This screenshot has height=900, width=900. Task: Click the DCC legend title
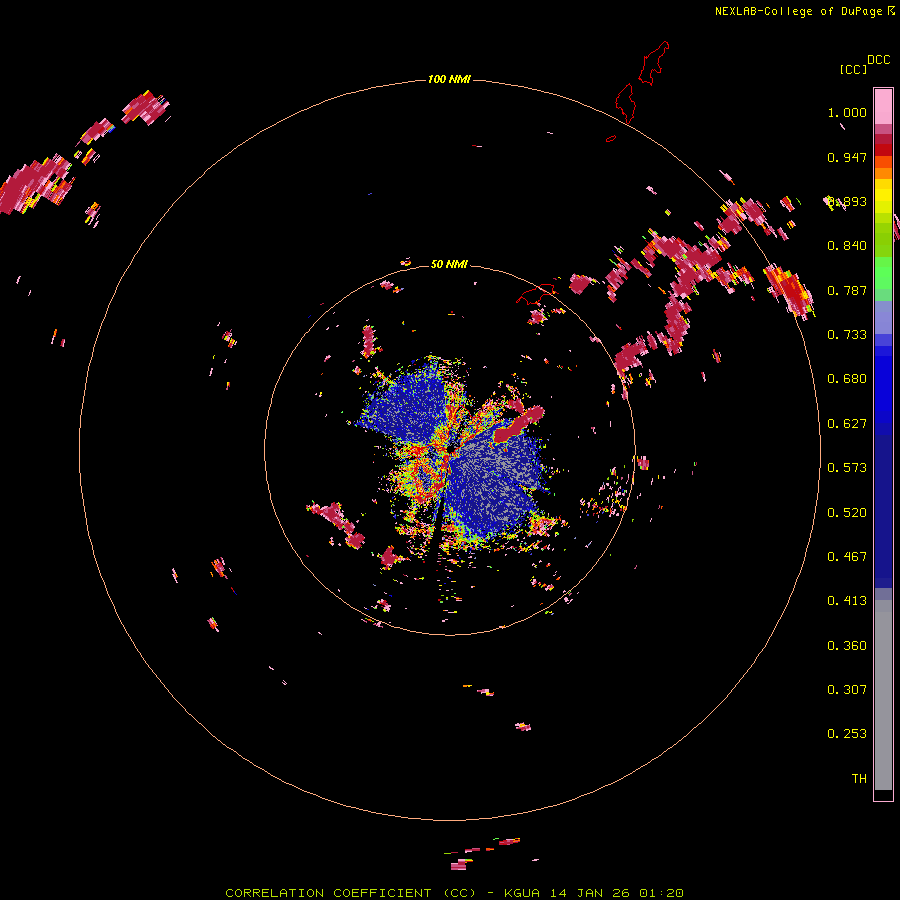[878, 60]
